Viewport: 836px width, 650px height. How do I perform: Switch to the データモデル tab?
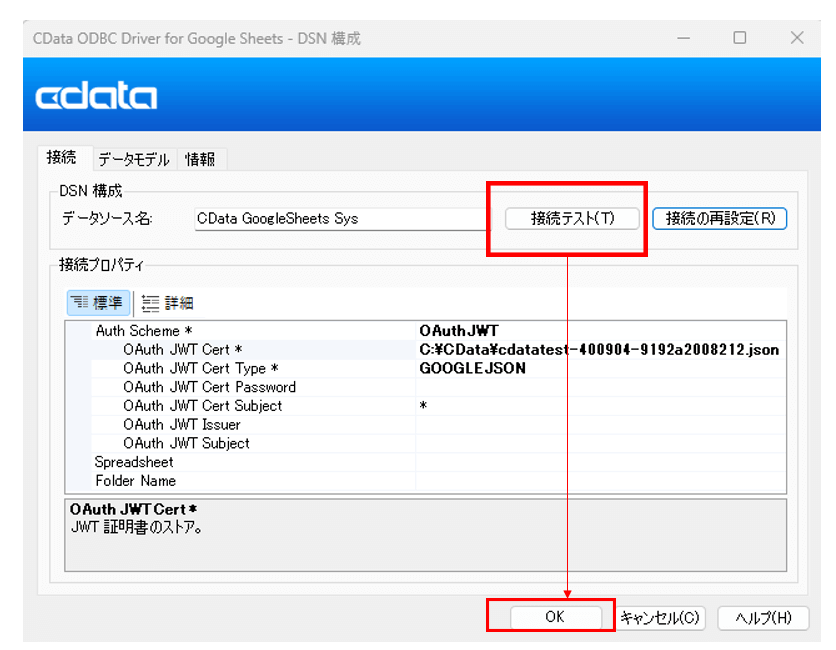pos(134,159)
